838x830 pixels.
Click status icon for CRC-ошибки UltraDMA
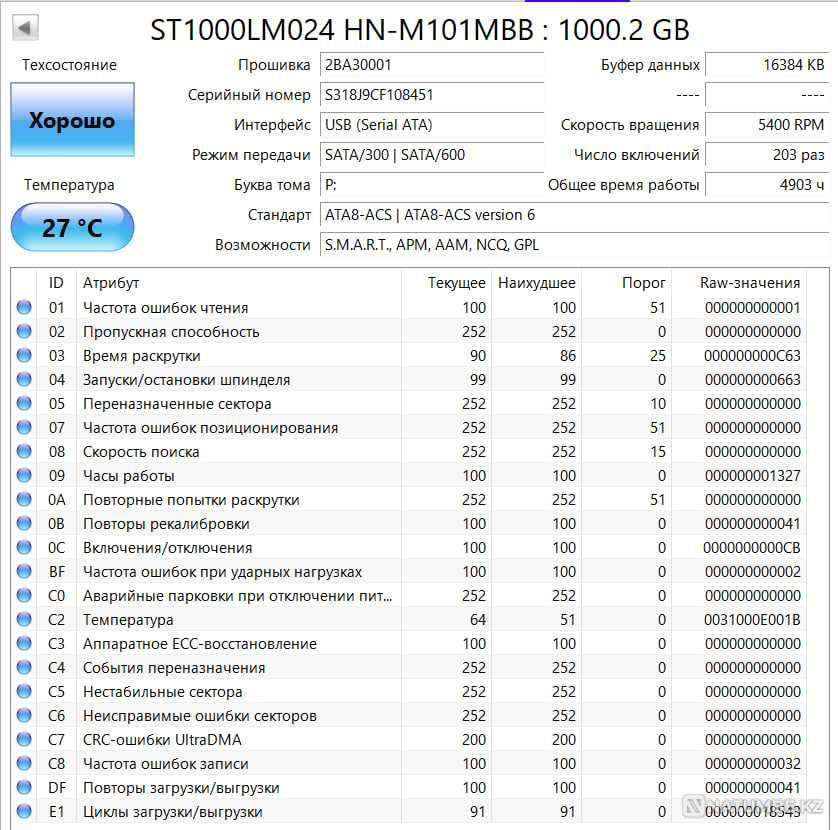click(x=24, y=739)
